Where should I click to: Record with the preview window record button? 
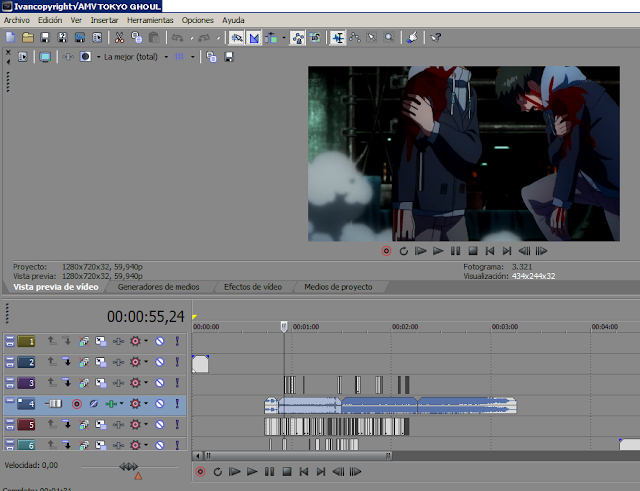coord(386,251)
